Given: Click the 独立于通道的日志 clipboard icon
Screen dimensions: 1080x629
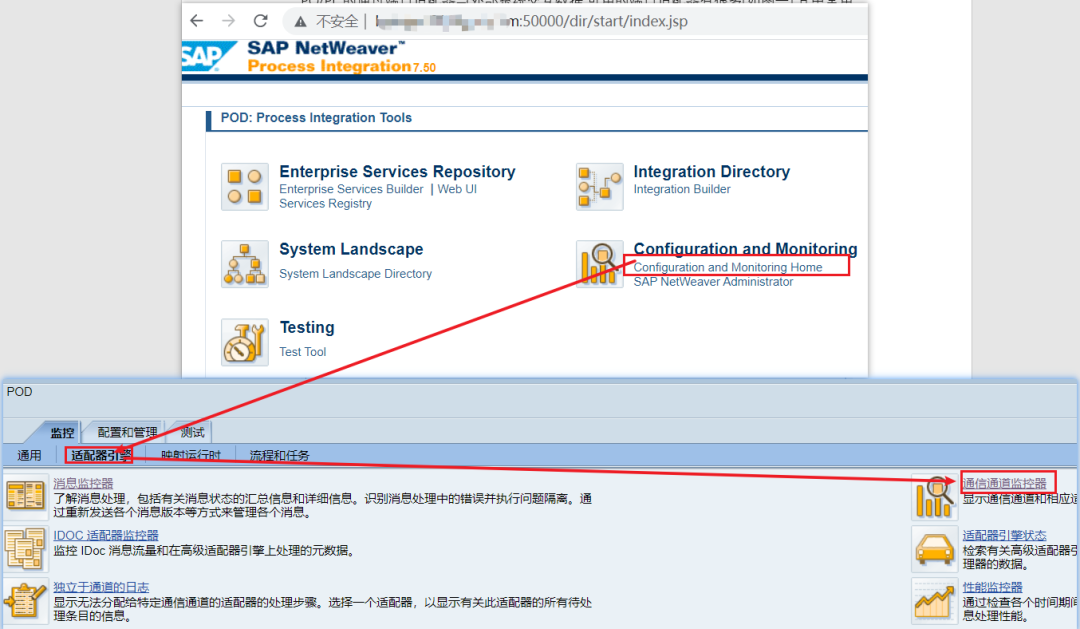Looking at the screenshot, I should (25, 601).
